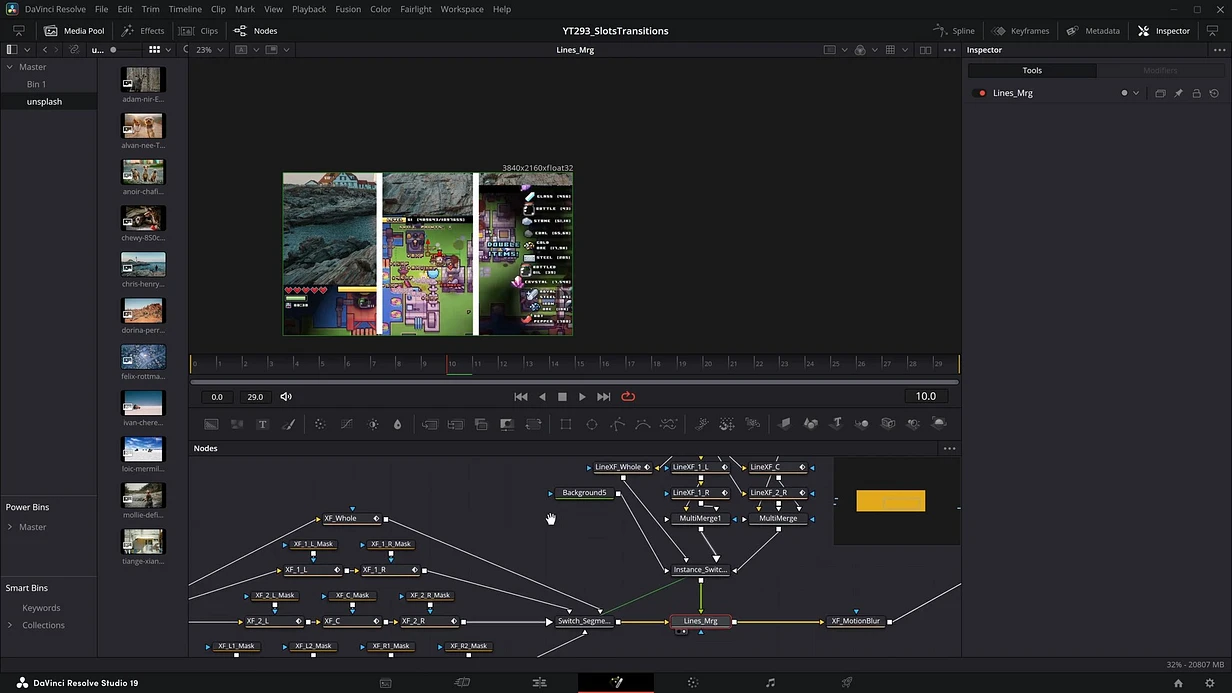
Task: Toggle Lines_Mrg enable switch in inspector
Action: pyautogui.click(x=980, y=93)
